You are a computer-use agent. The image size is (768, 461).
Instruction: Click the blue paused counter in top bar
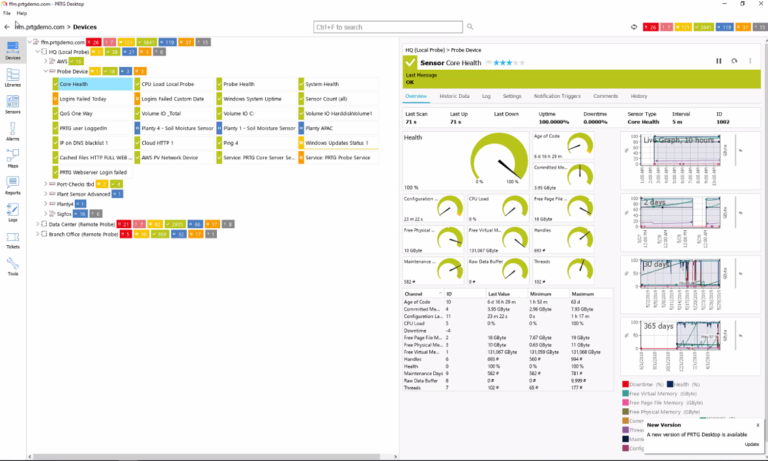[x=723, y=27]
